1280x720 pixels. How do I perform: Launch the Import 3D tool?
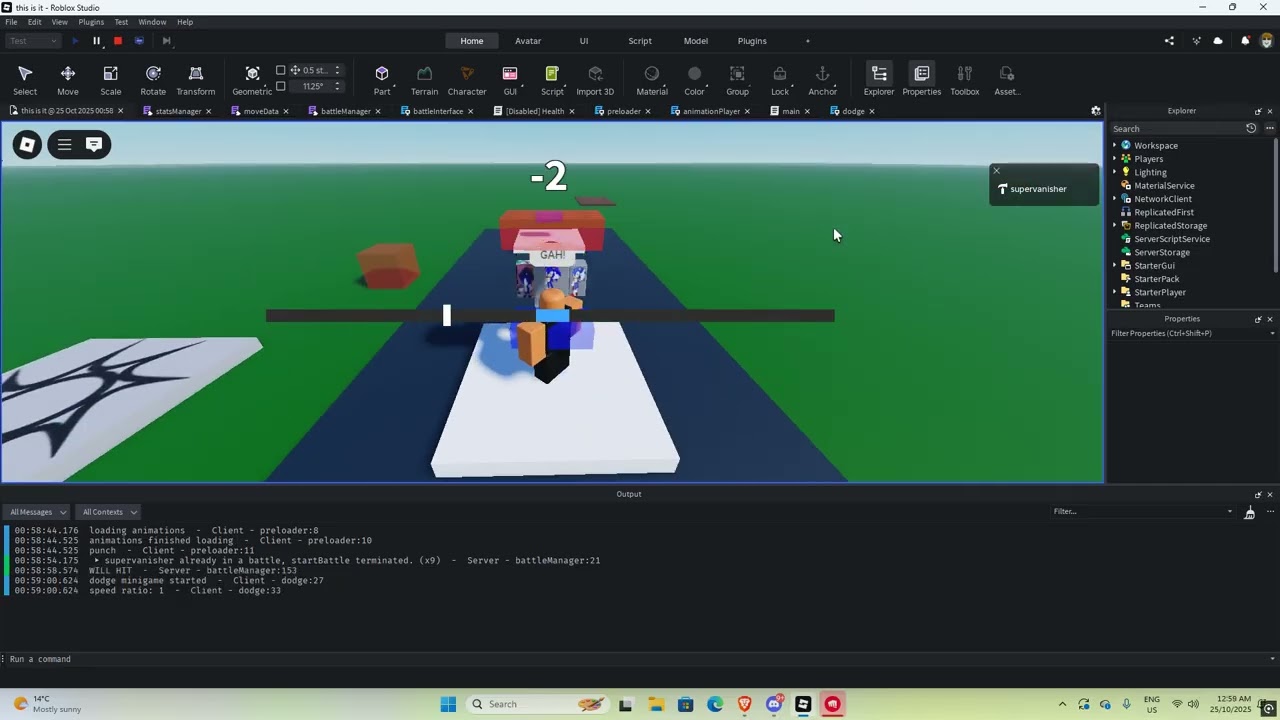595,80
